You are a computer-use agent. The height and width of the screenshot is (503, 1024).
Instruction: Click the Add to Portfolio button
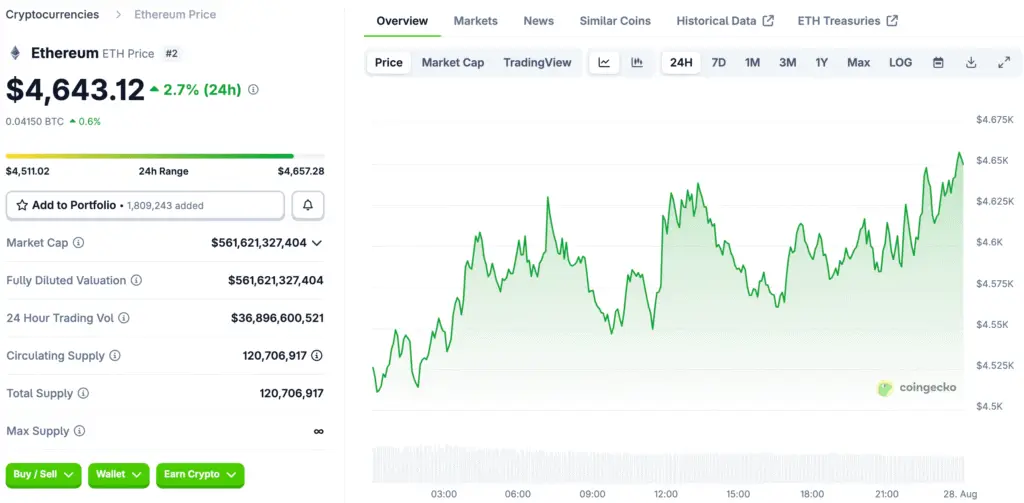point(145,205)
